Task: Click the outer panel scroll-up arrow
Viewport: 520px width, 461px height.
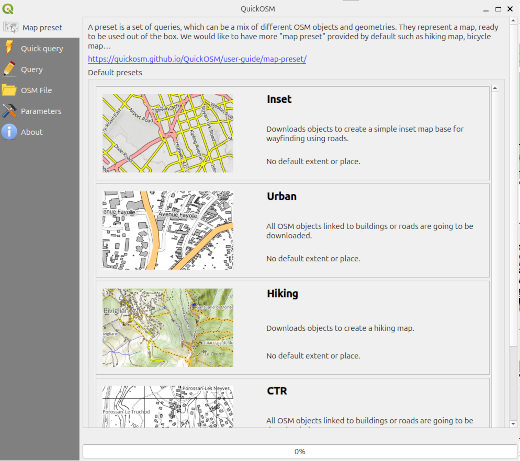Action: pyautogui.click(x=513, y=21)
